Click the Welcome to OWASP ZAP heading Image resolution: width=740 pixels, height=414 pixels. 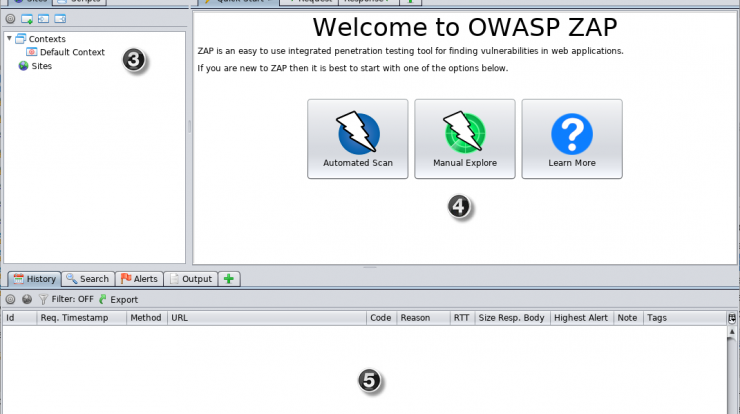[x=465, y=27]
